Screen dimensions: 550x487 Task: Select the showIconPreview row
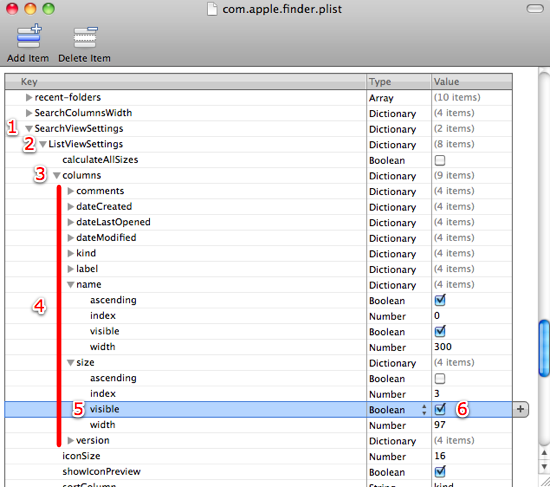pos(259,472)
